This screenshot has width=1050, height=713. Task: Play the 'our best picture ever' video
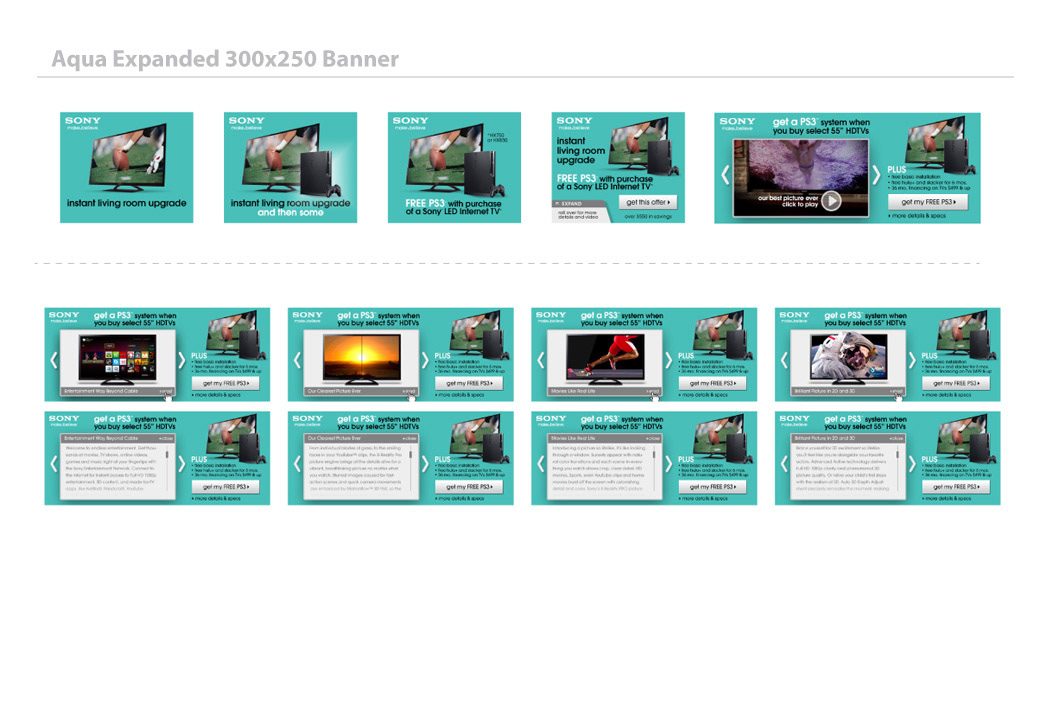[x=831, y=200]
